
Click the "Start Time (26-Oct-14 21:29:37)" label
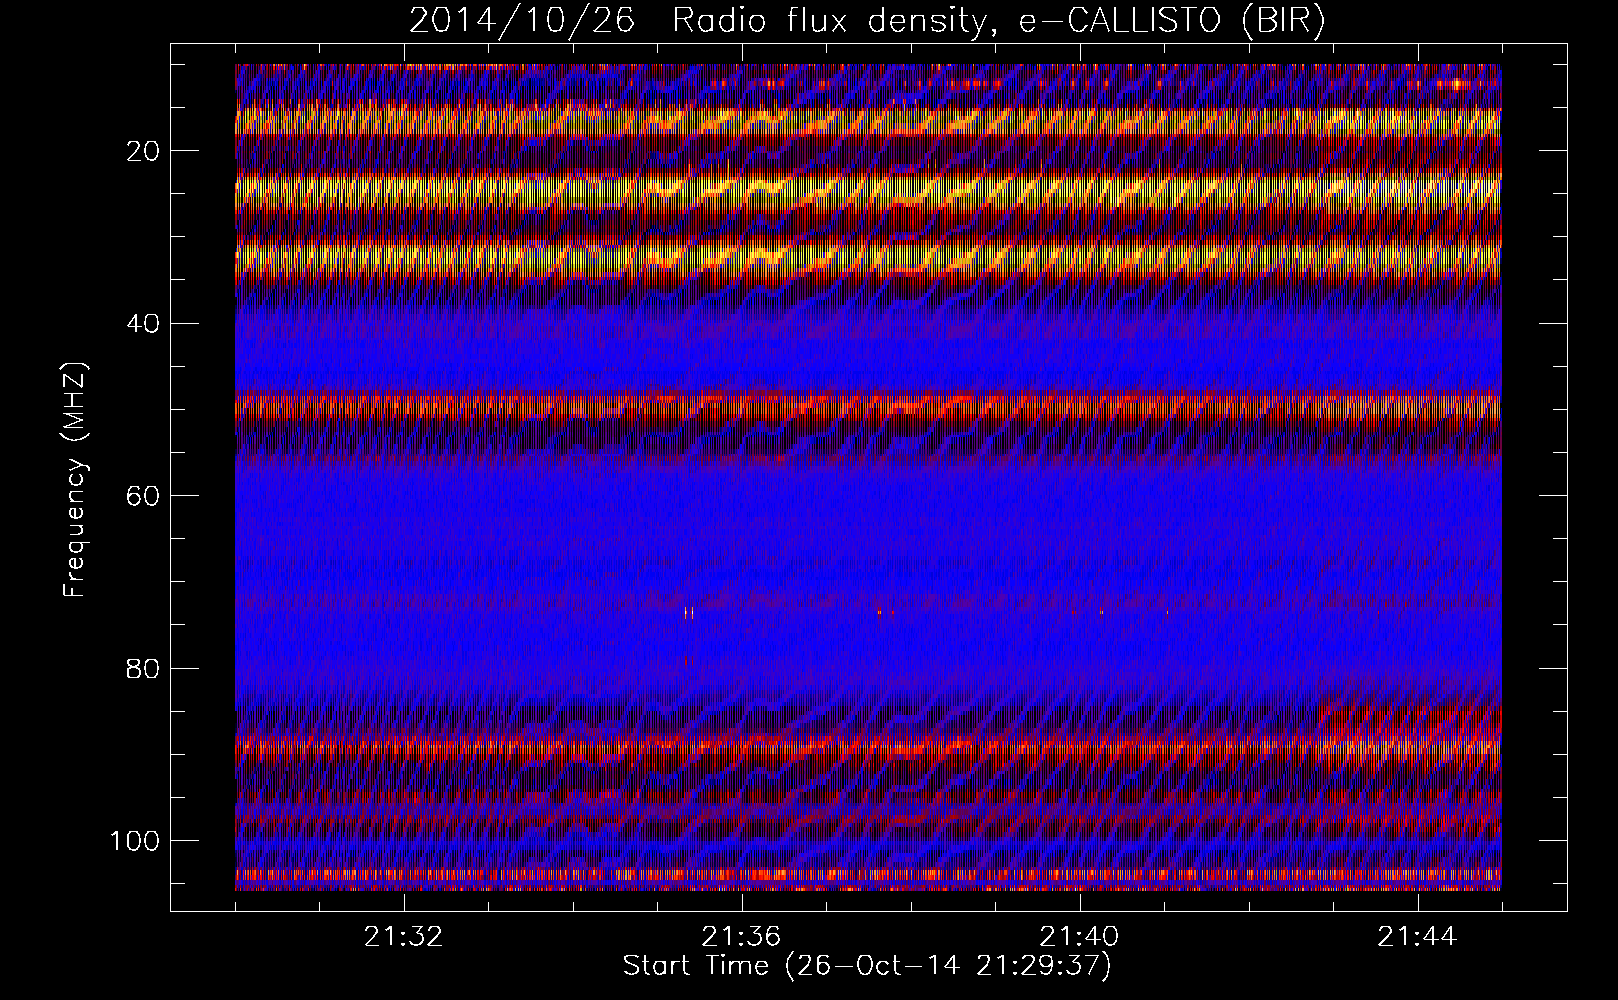click(x=867, y=966)
